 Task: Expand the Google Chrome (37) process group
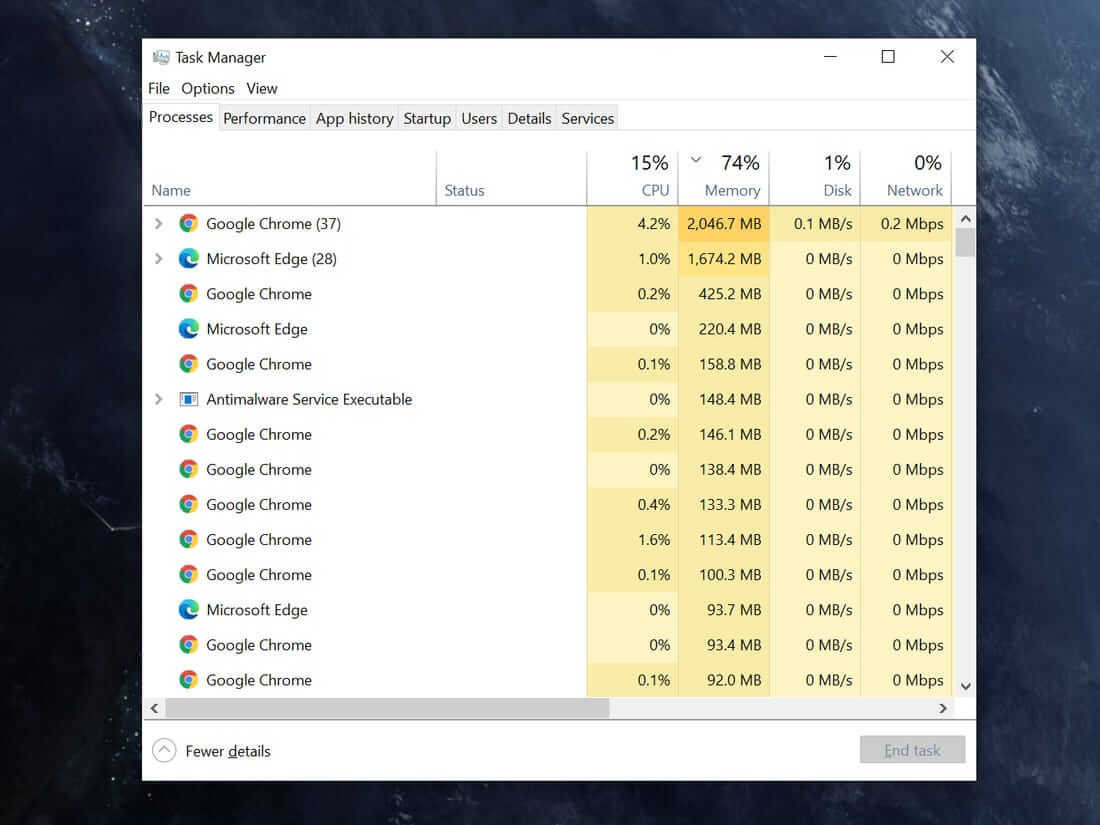click(x=158, y=223)
